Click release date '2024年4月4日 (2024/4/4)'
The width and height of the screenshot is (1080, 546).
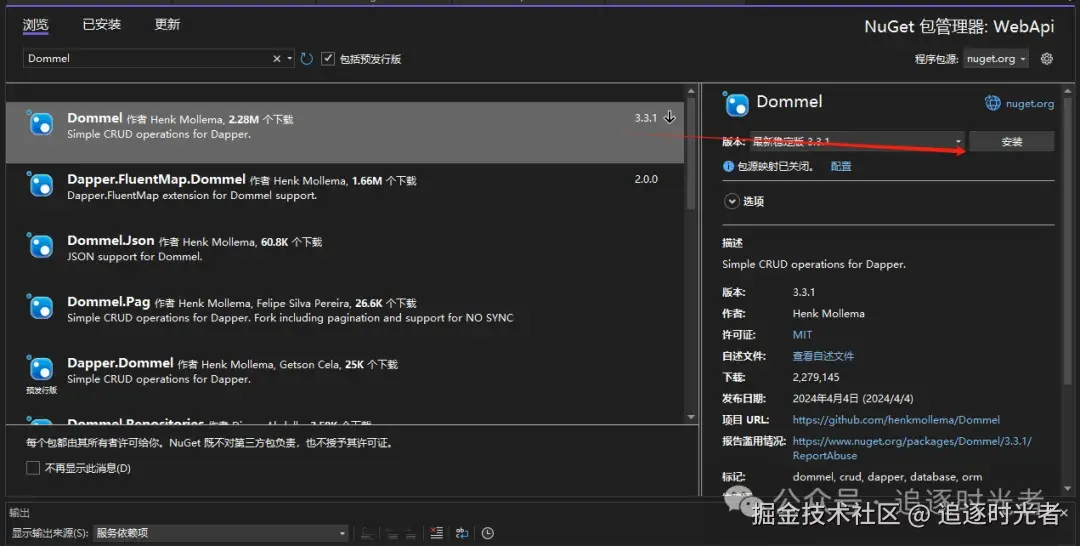pos(853,399)
